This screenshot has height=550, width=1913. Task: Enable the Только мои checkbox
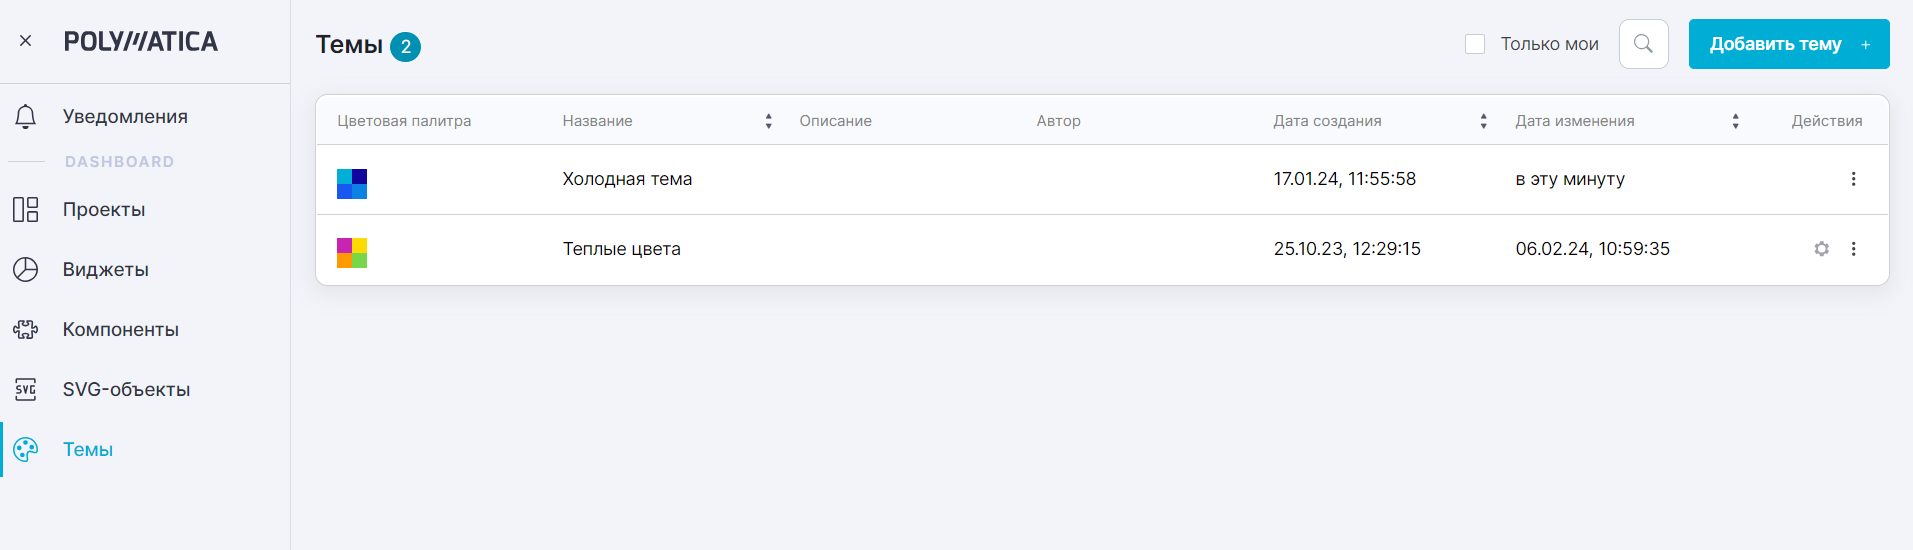tap(1475, 44)
